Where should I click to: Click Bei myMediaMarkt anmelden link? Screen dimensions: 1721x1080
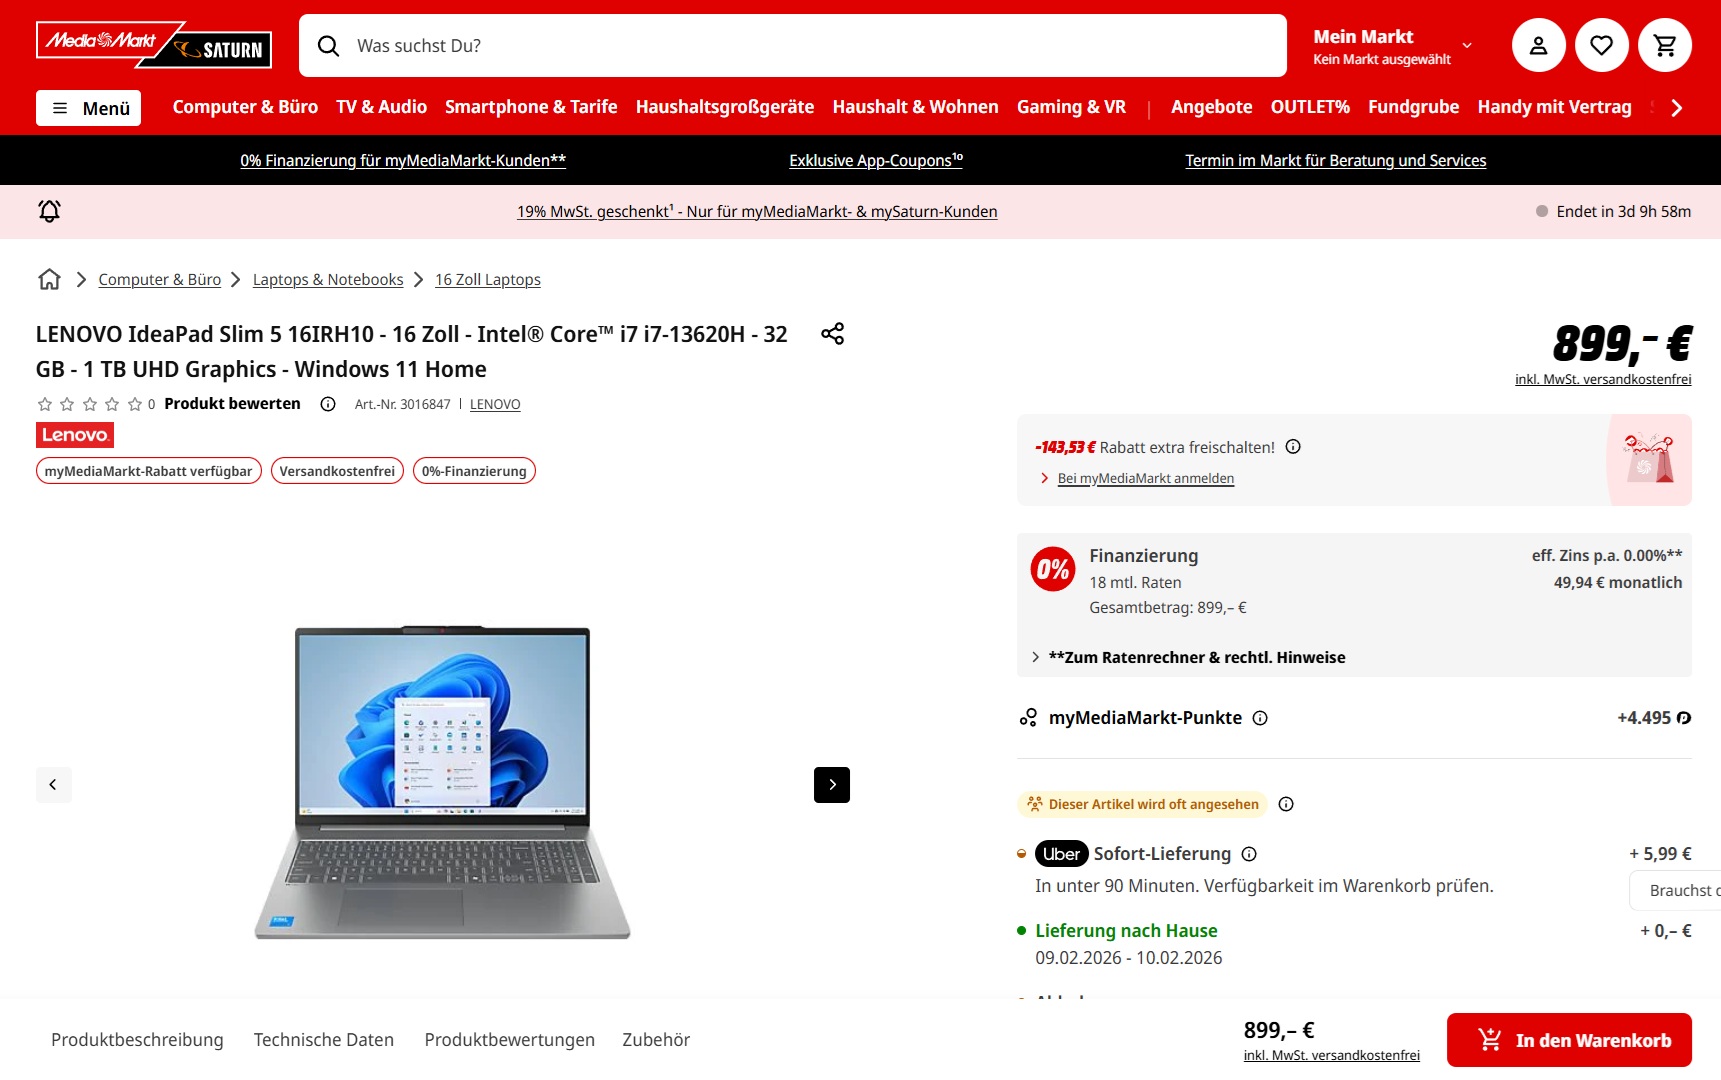coord(1146,478)
